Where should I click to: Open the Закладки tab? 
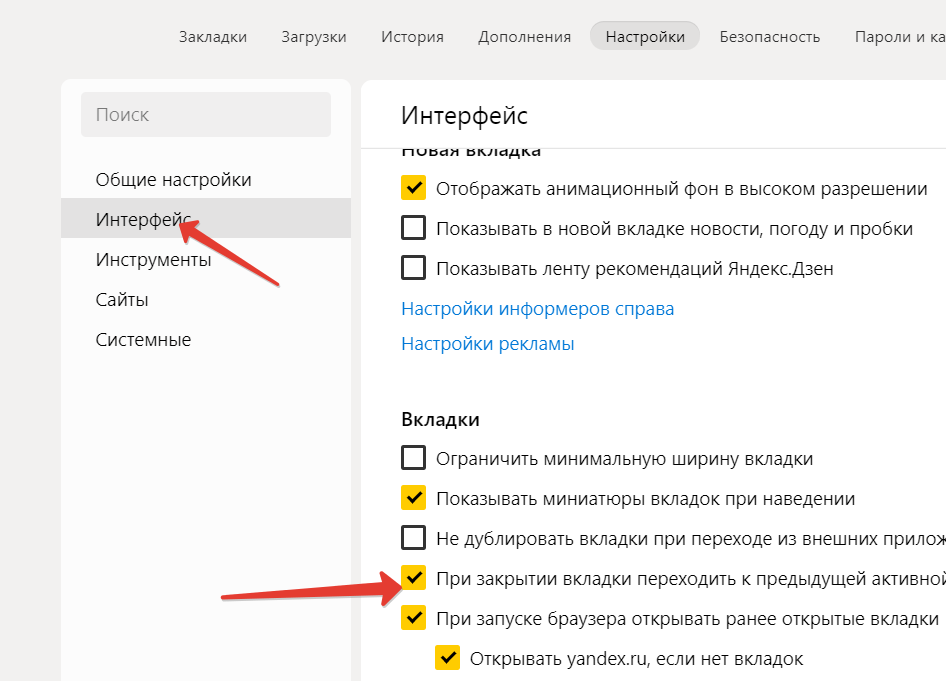click(x=212, y=37)
